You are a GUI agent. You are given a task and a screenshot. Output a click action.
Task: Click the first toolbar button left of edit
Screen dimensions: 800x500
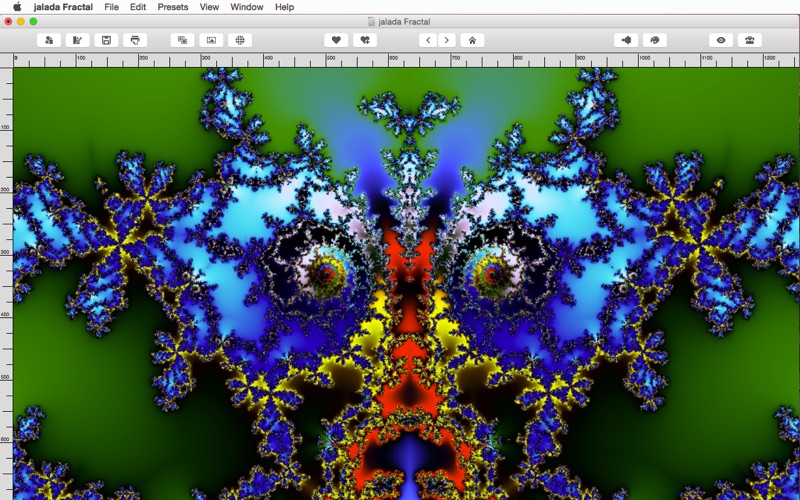click(49, 40)
